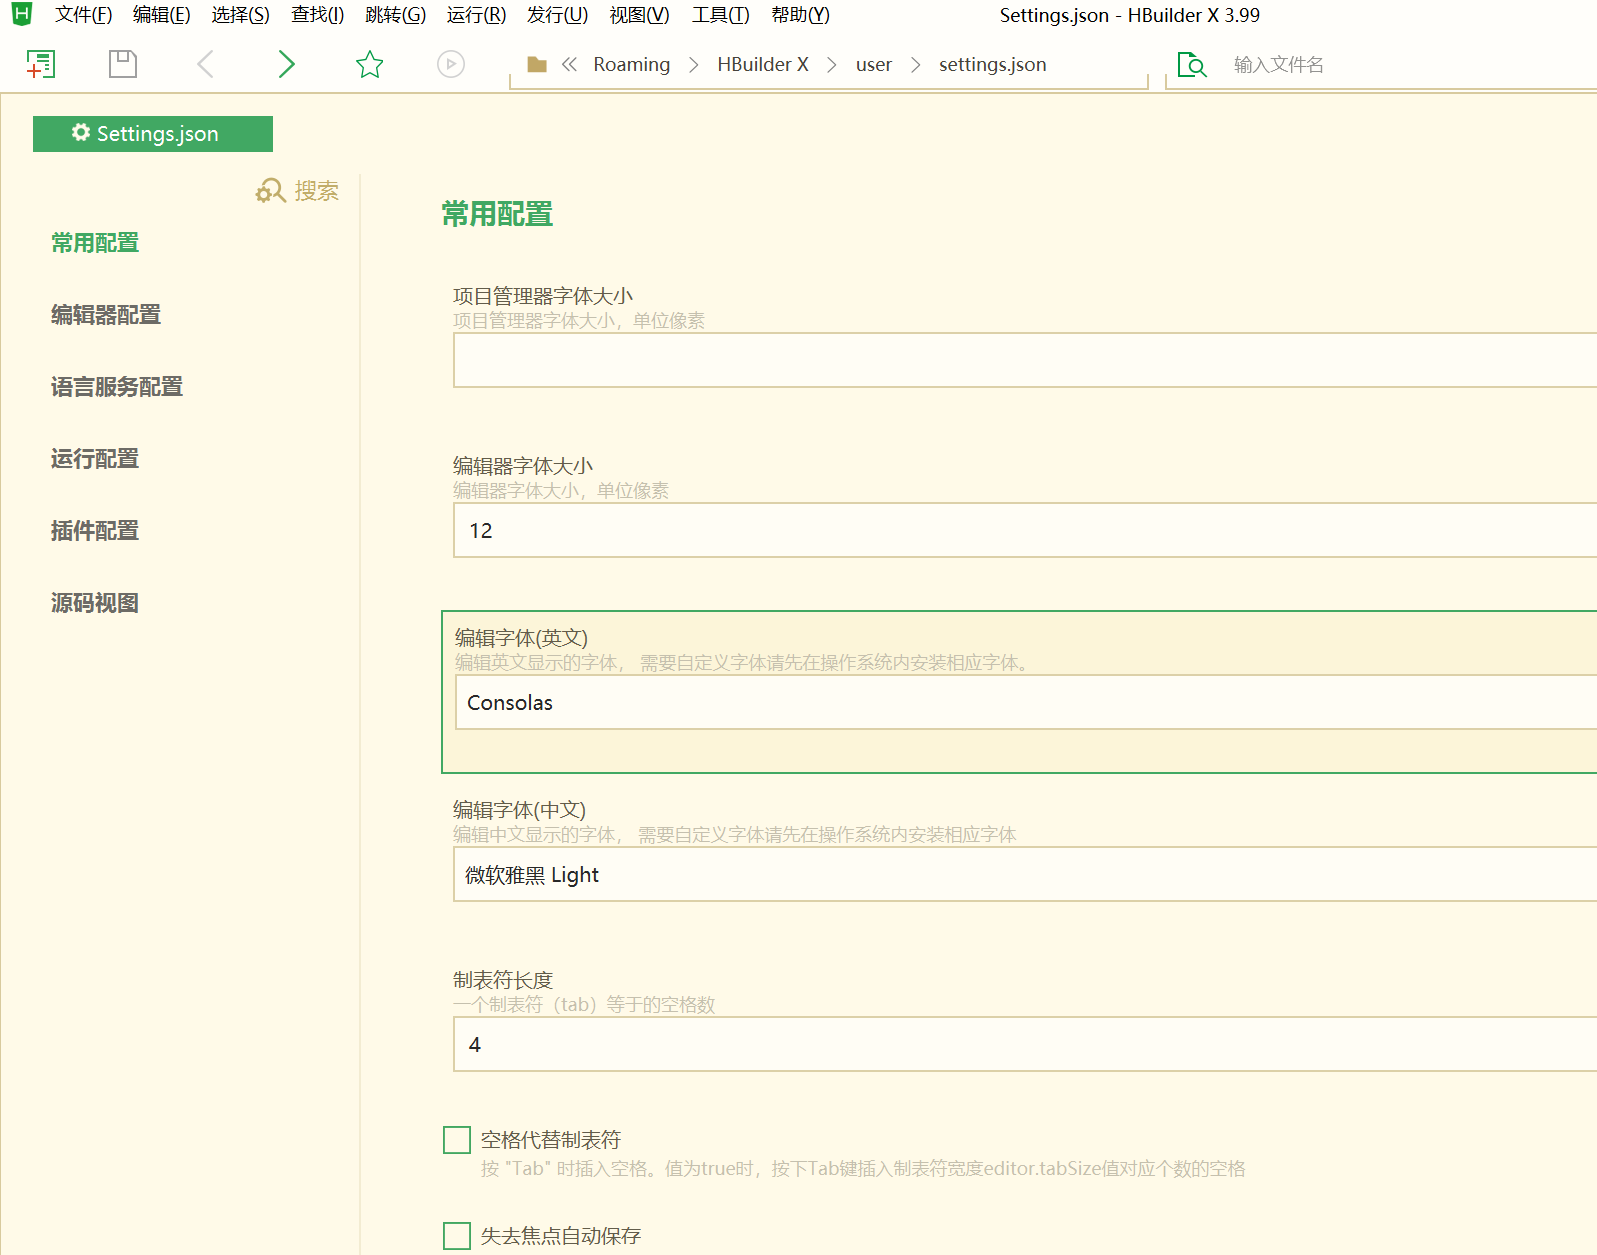Open the 工具(T) menu

tap(720, 15)
